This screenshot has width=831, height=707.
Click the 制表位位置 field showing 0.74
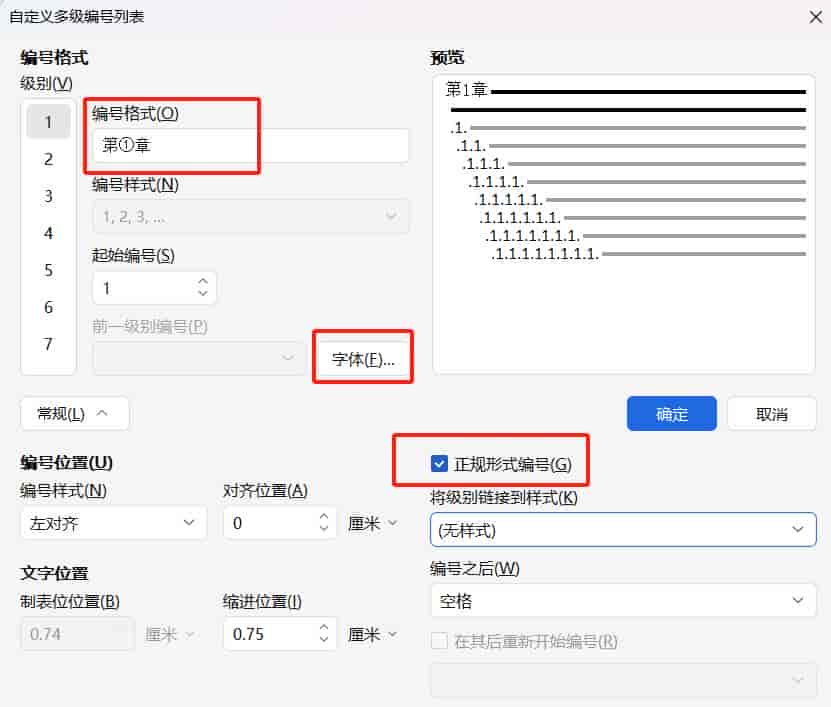[77, 634]
